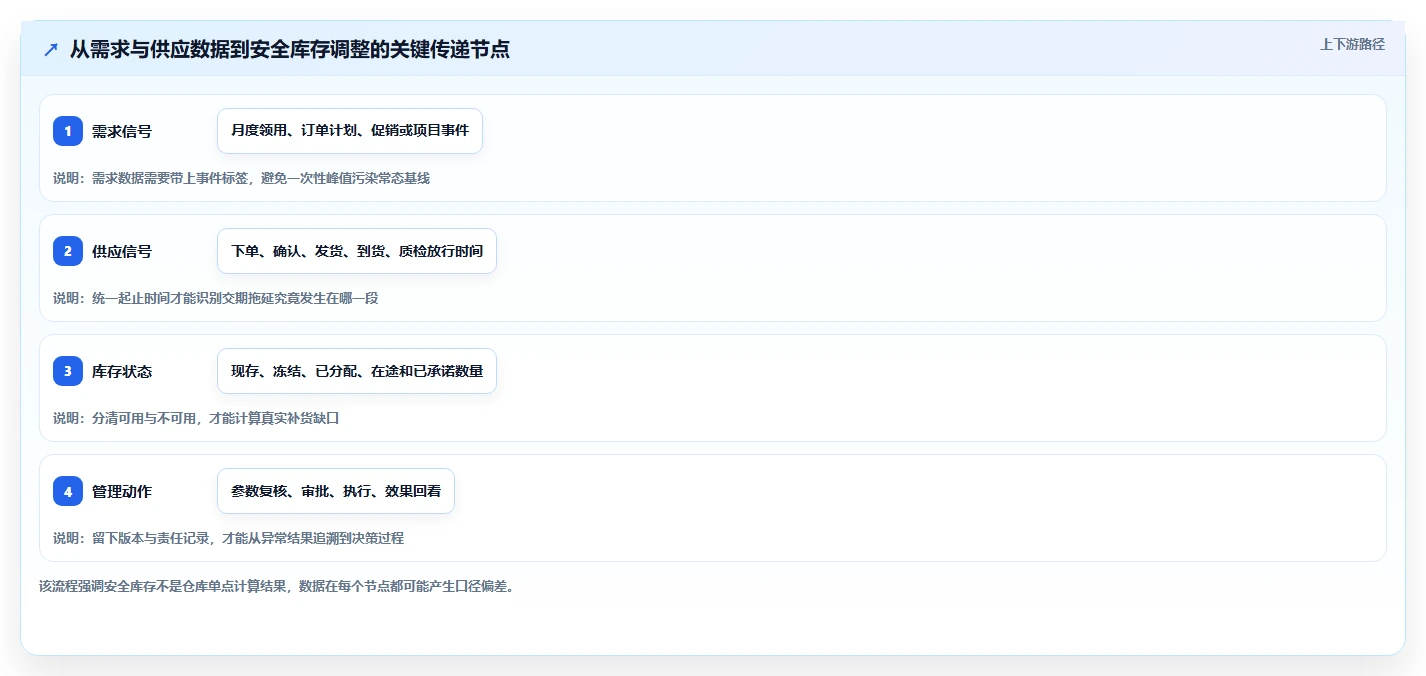
Task: Click the note about 留下版本与责任记录
Action: (228, 538)
